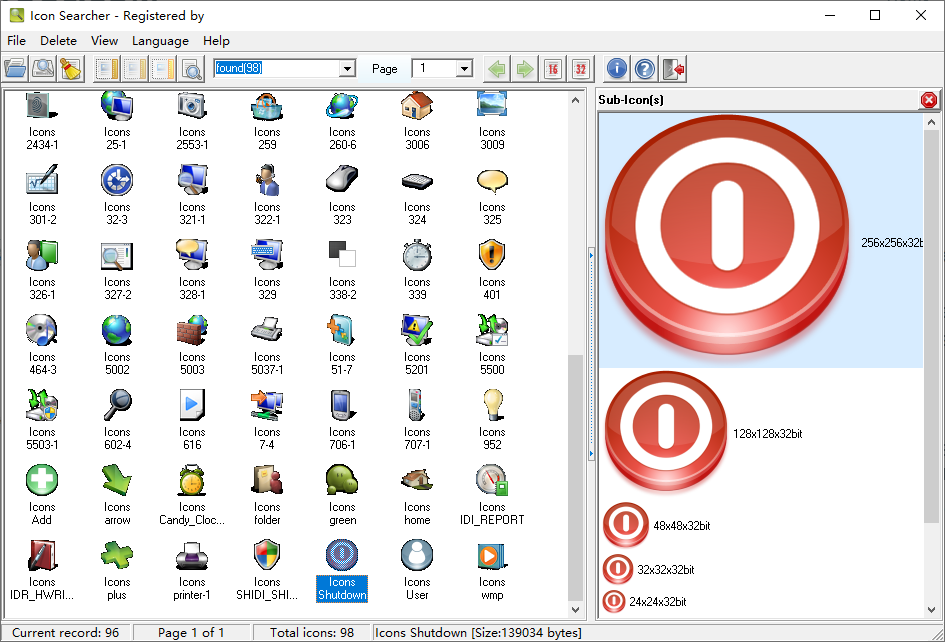This screenshot has width=945, height=642.
Task: Open the Delete menu
Action: [58, 40]
